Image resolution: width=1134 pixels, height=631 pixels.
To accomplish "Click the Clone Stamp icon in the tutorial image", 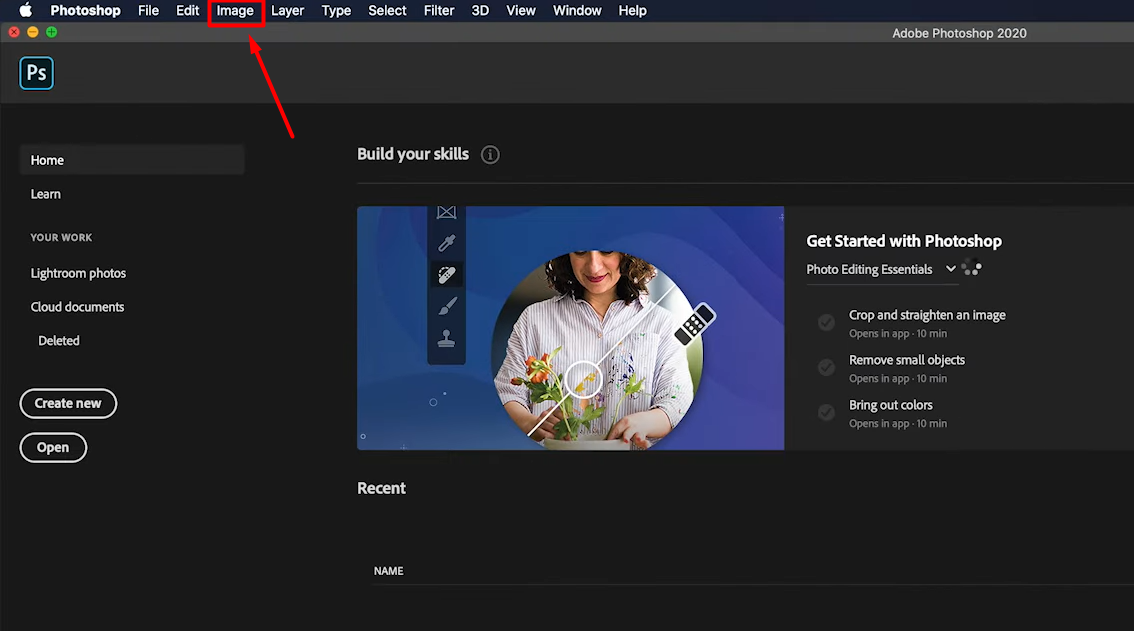I will 446,337.
